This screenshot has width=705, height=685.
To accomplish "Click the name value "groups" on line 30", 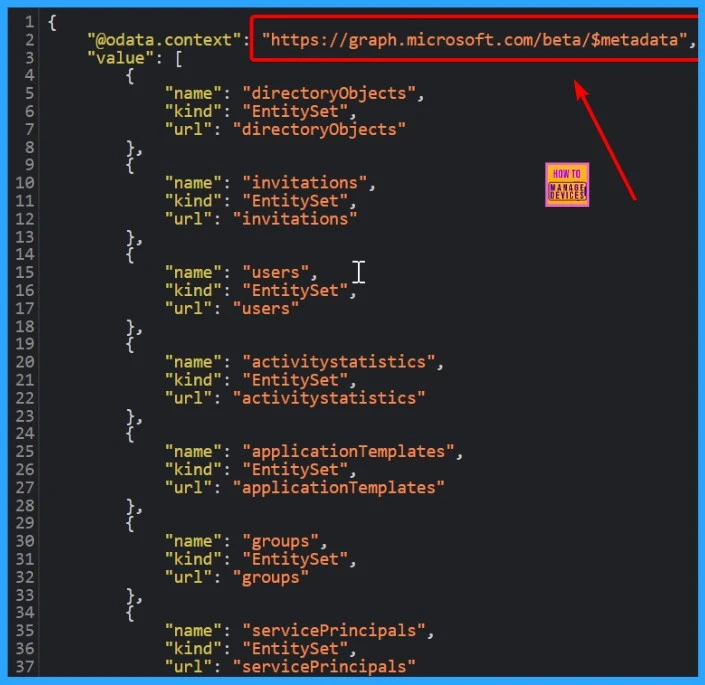I will pos(281,541).
